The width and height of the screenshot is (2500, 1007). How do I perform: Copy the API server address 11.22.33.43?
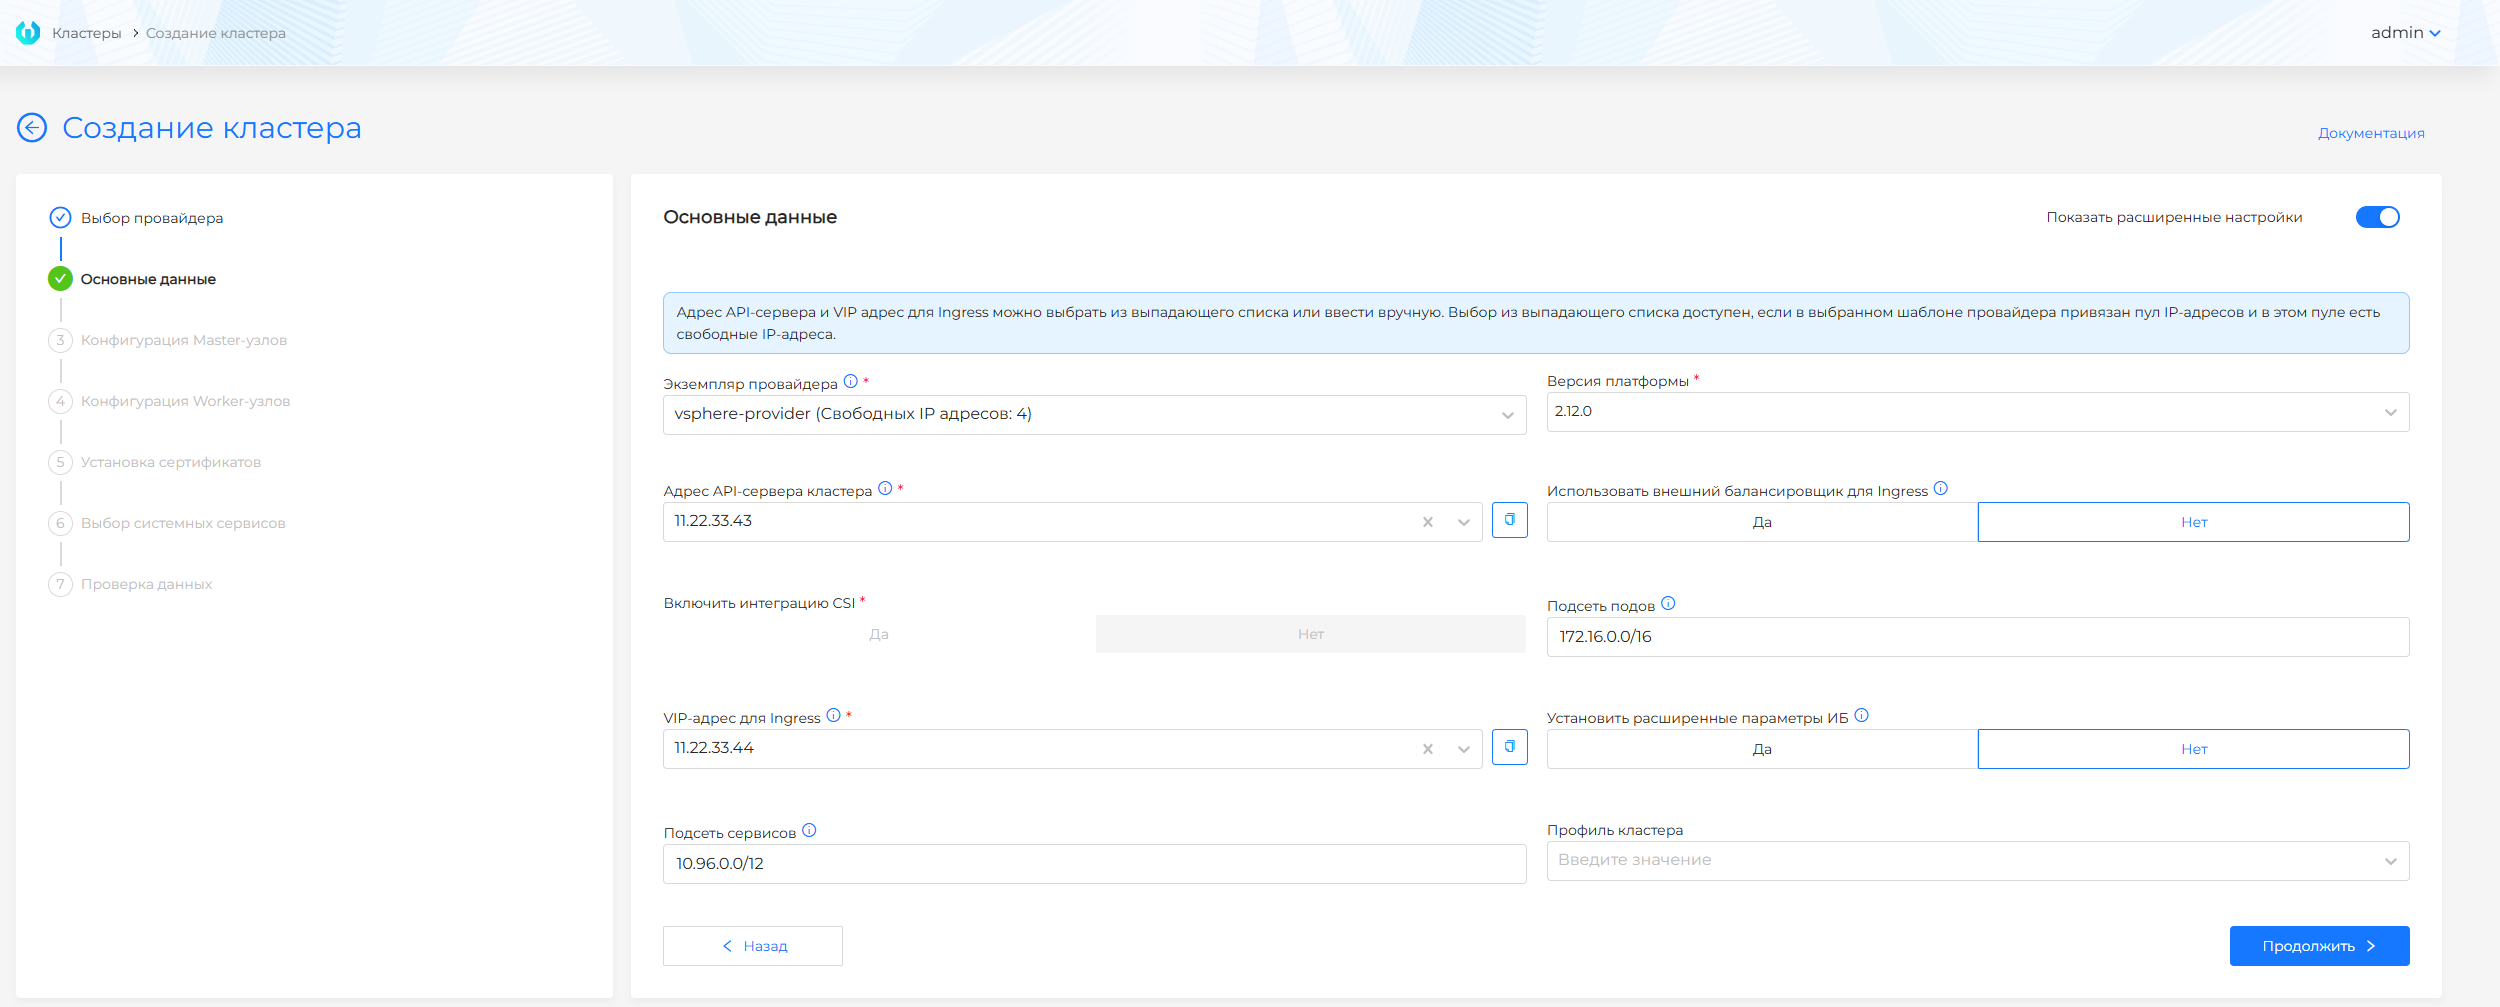point(1509,520)
